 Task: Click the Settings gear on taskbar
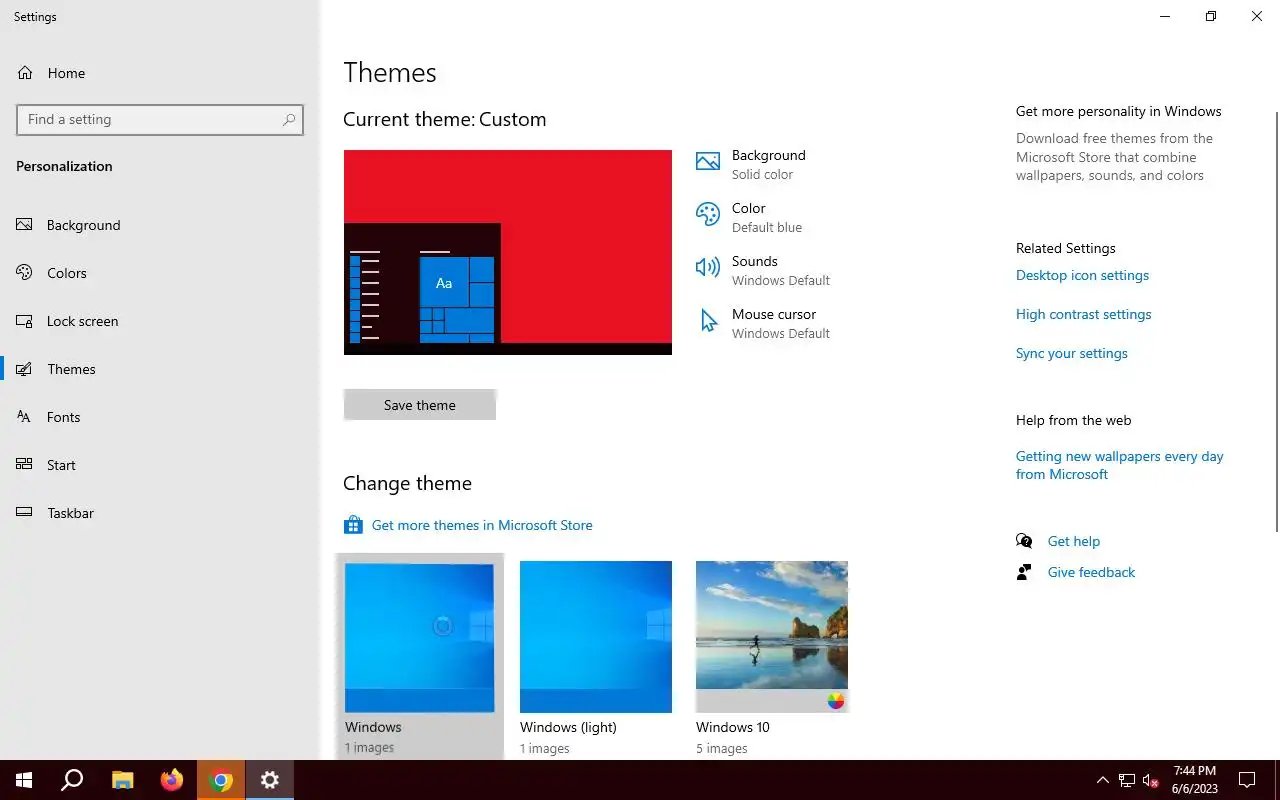pos(270,780)
